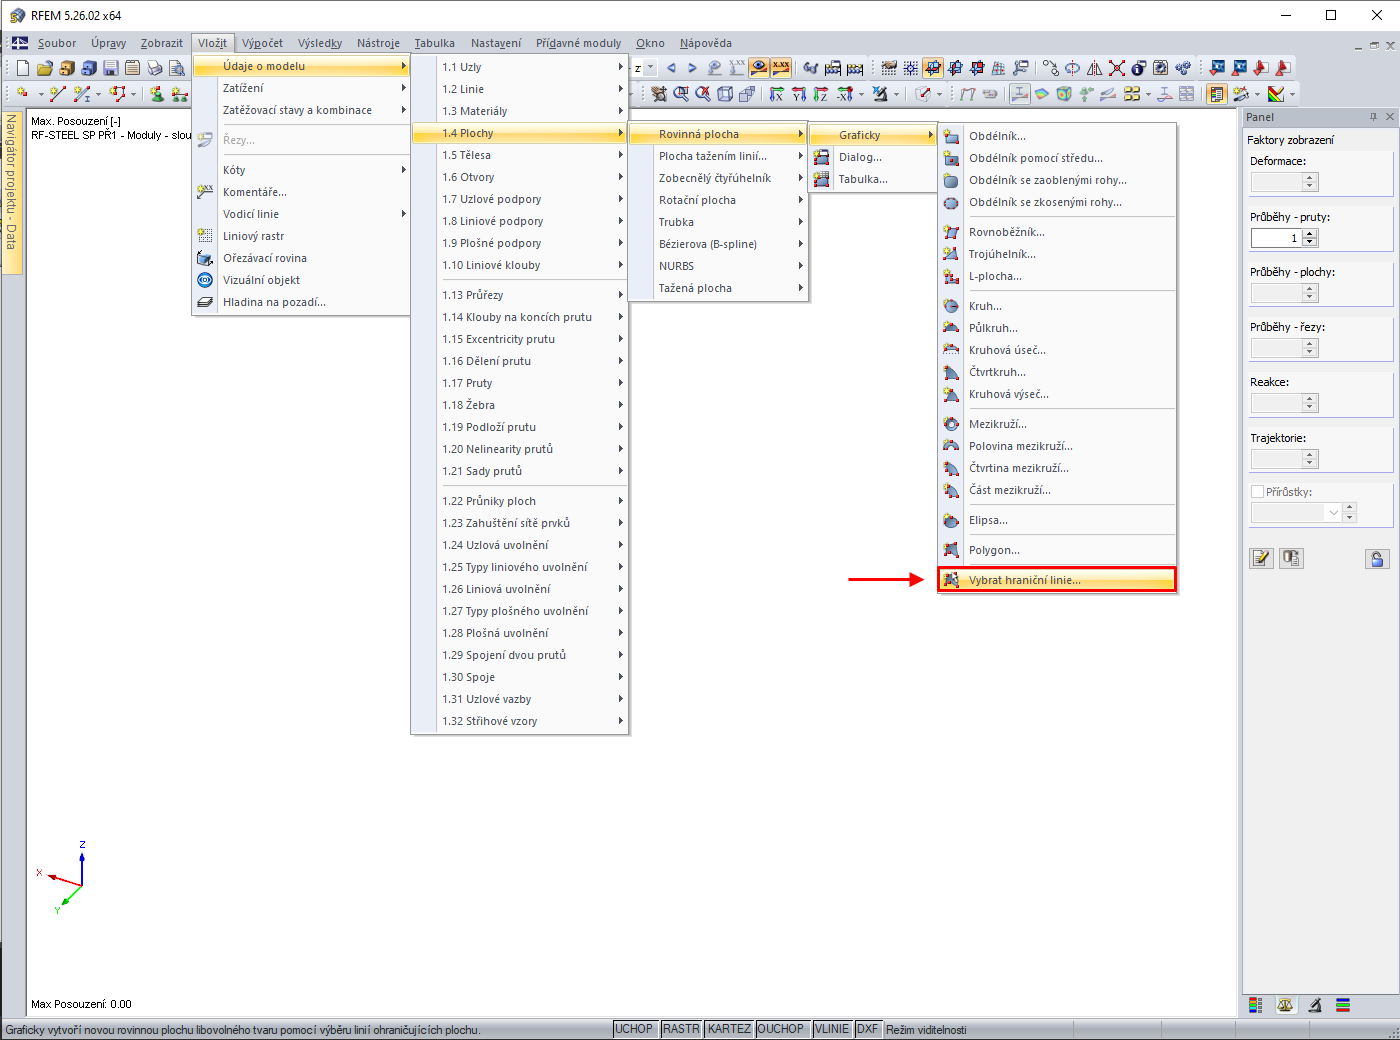
Task: Click the delete red X toolbar icon
Action: click(x=1117, y=68)
